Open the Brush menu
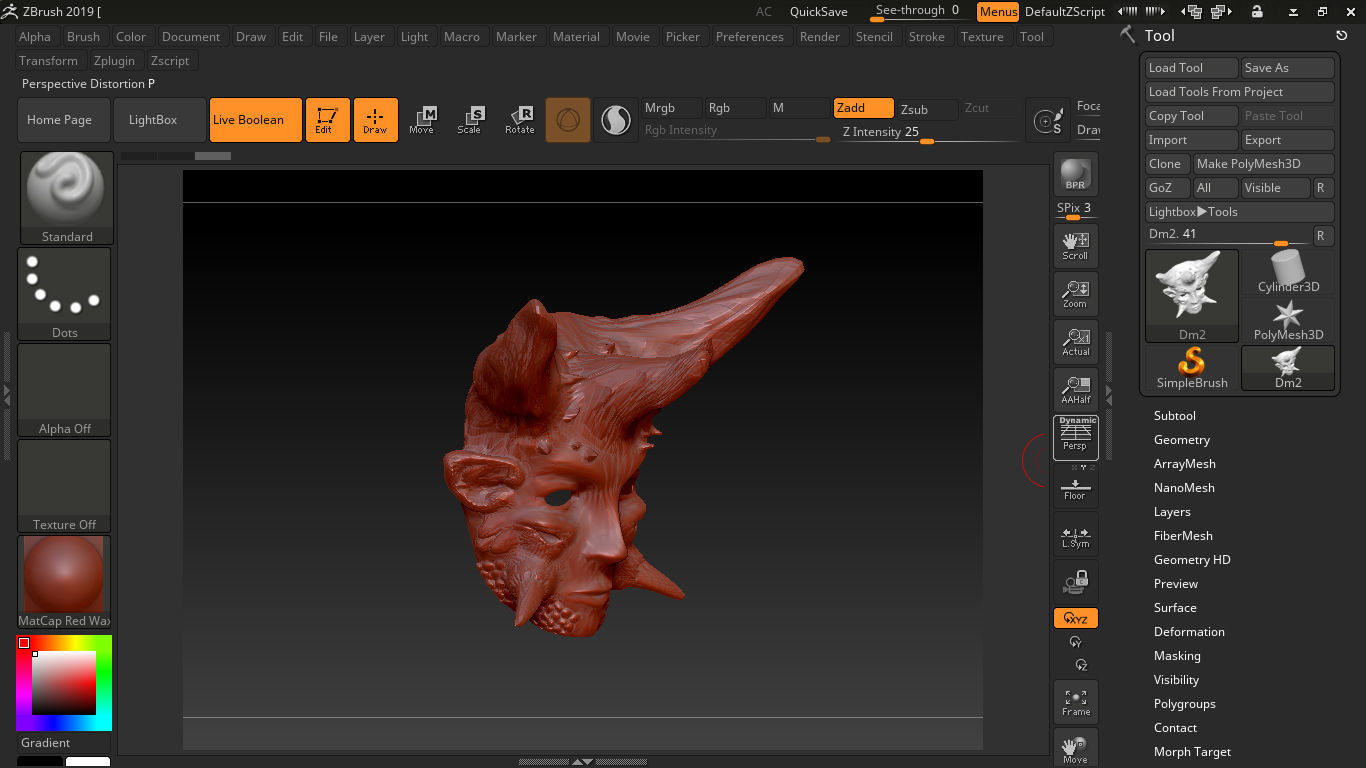This screenshot has height=768, width=1366. click(x=83, y=37)
